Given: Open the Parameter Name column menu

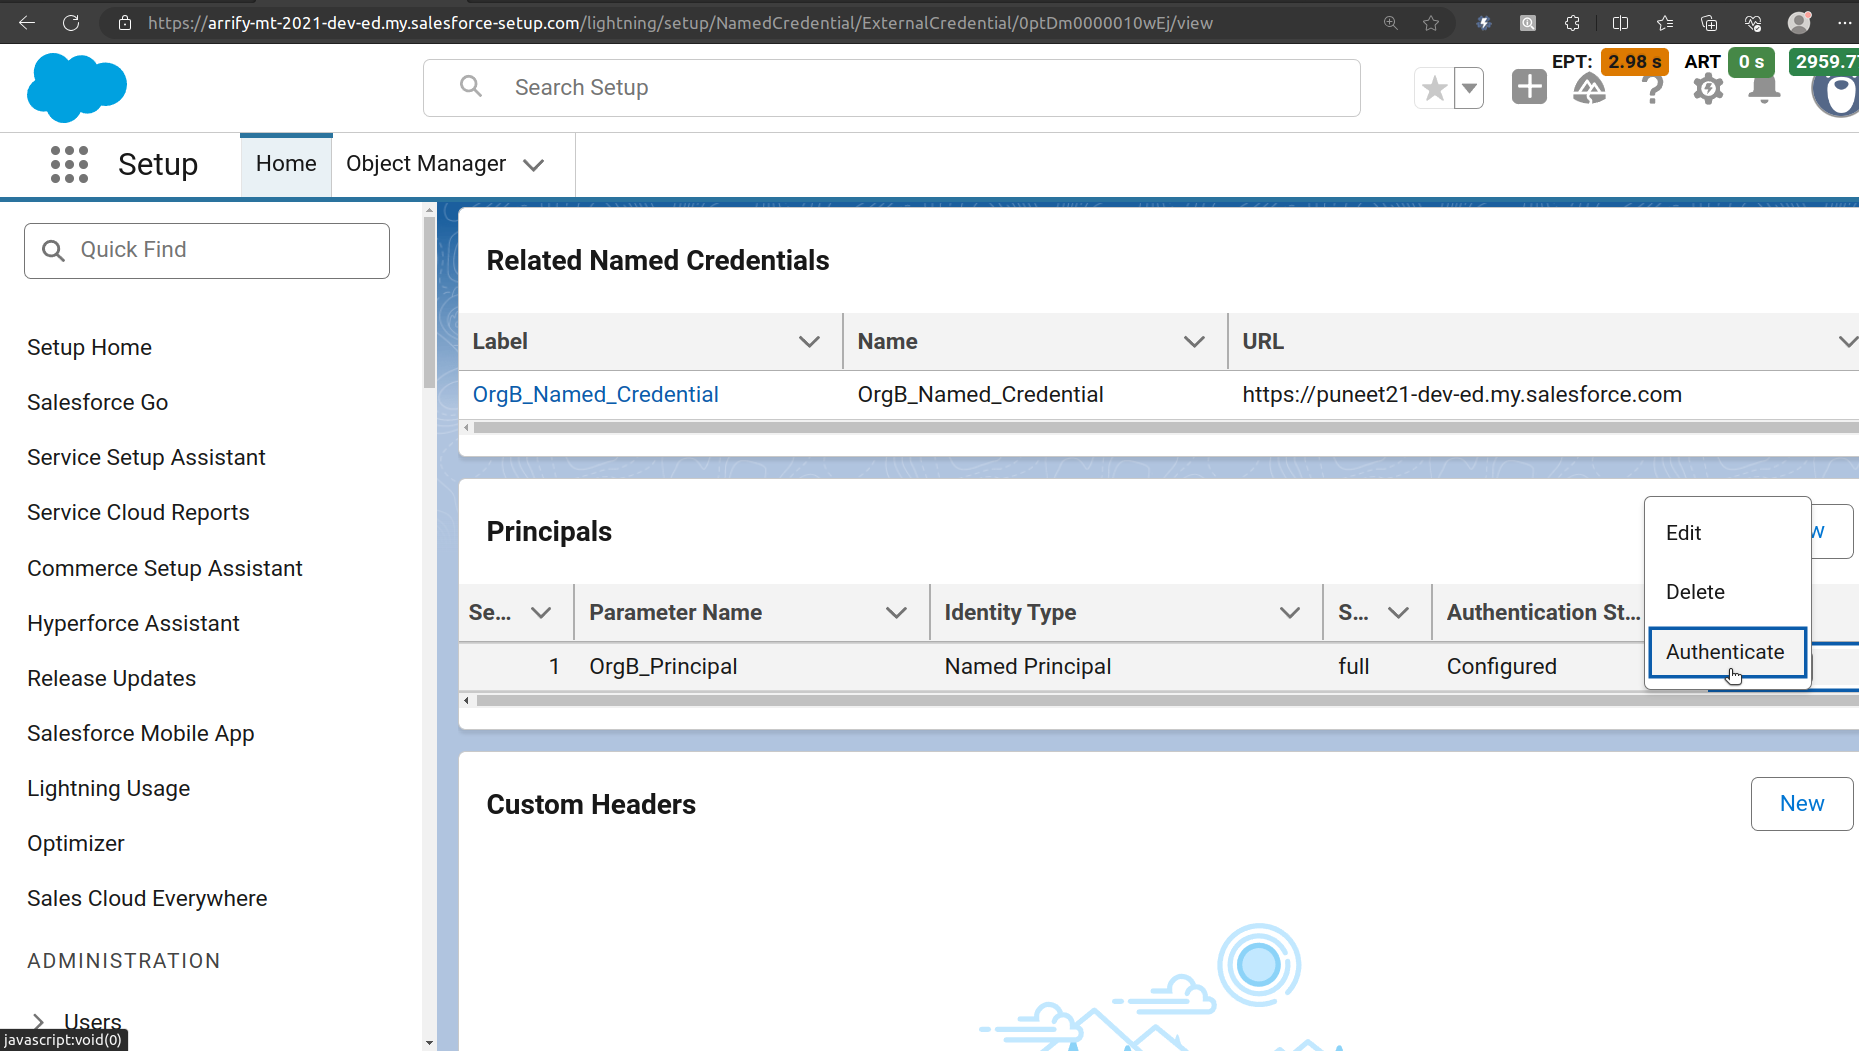Looking at the screenshot, I should pyautogui.click(x=896, y=613).
